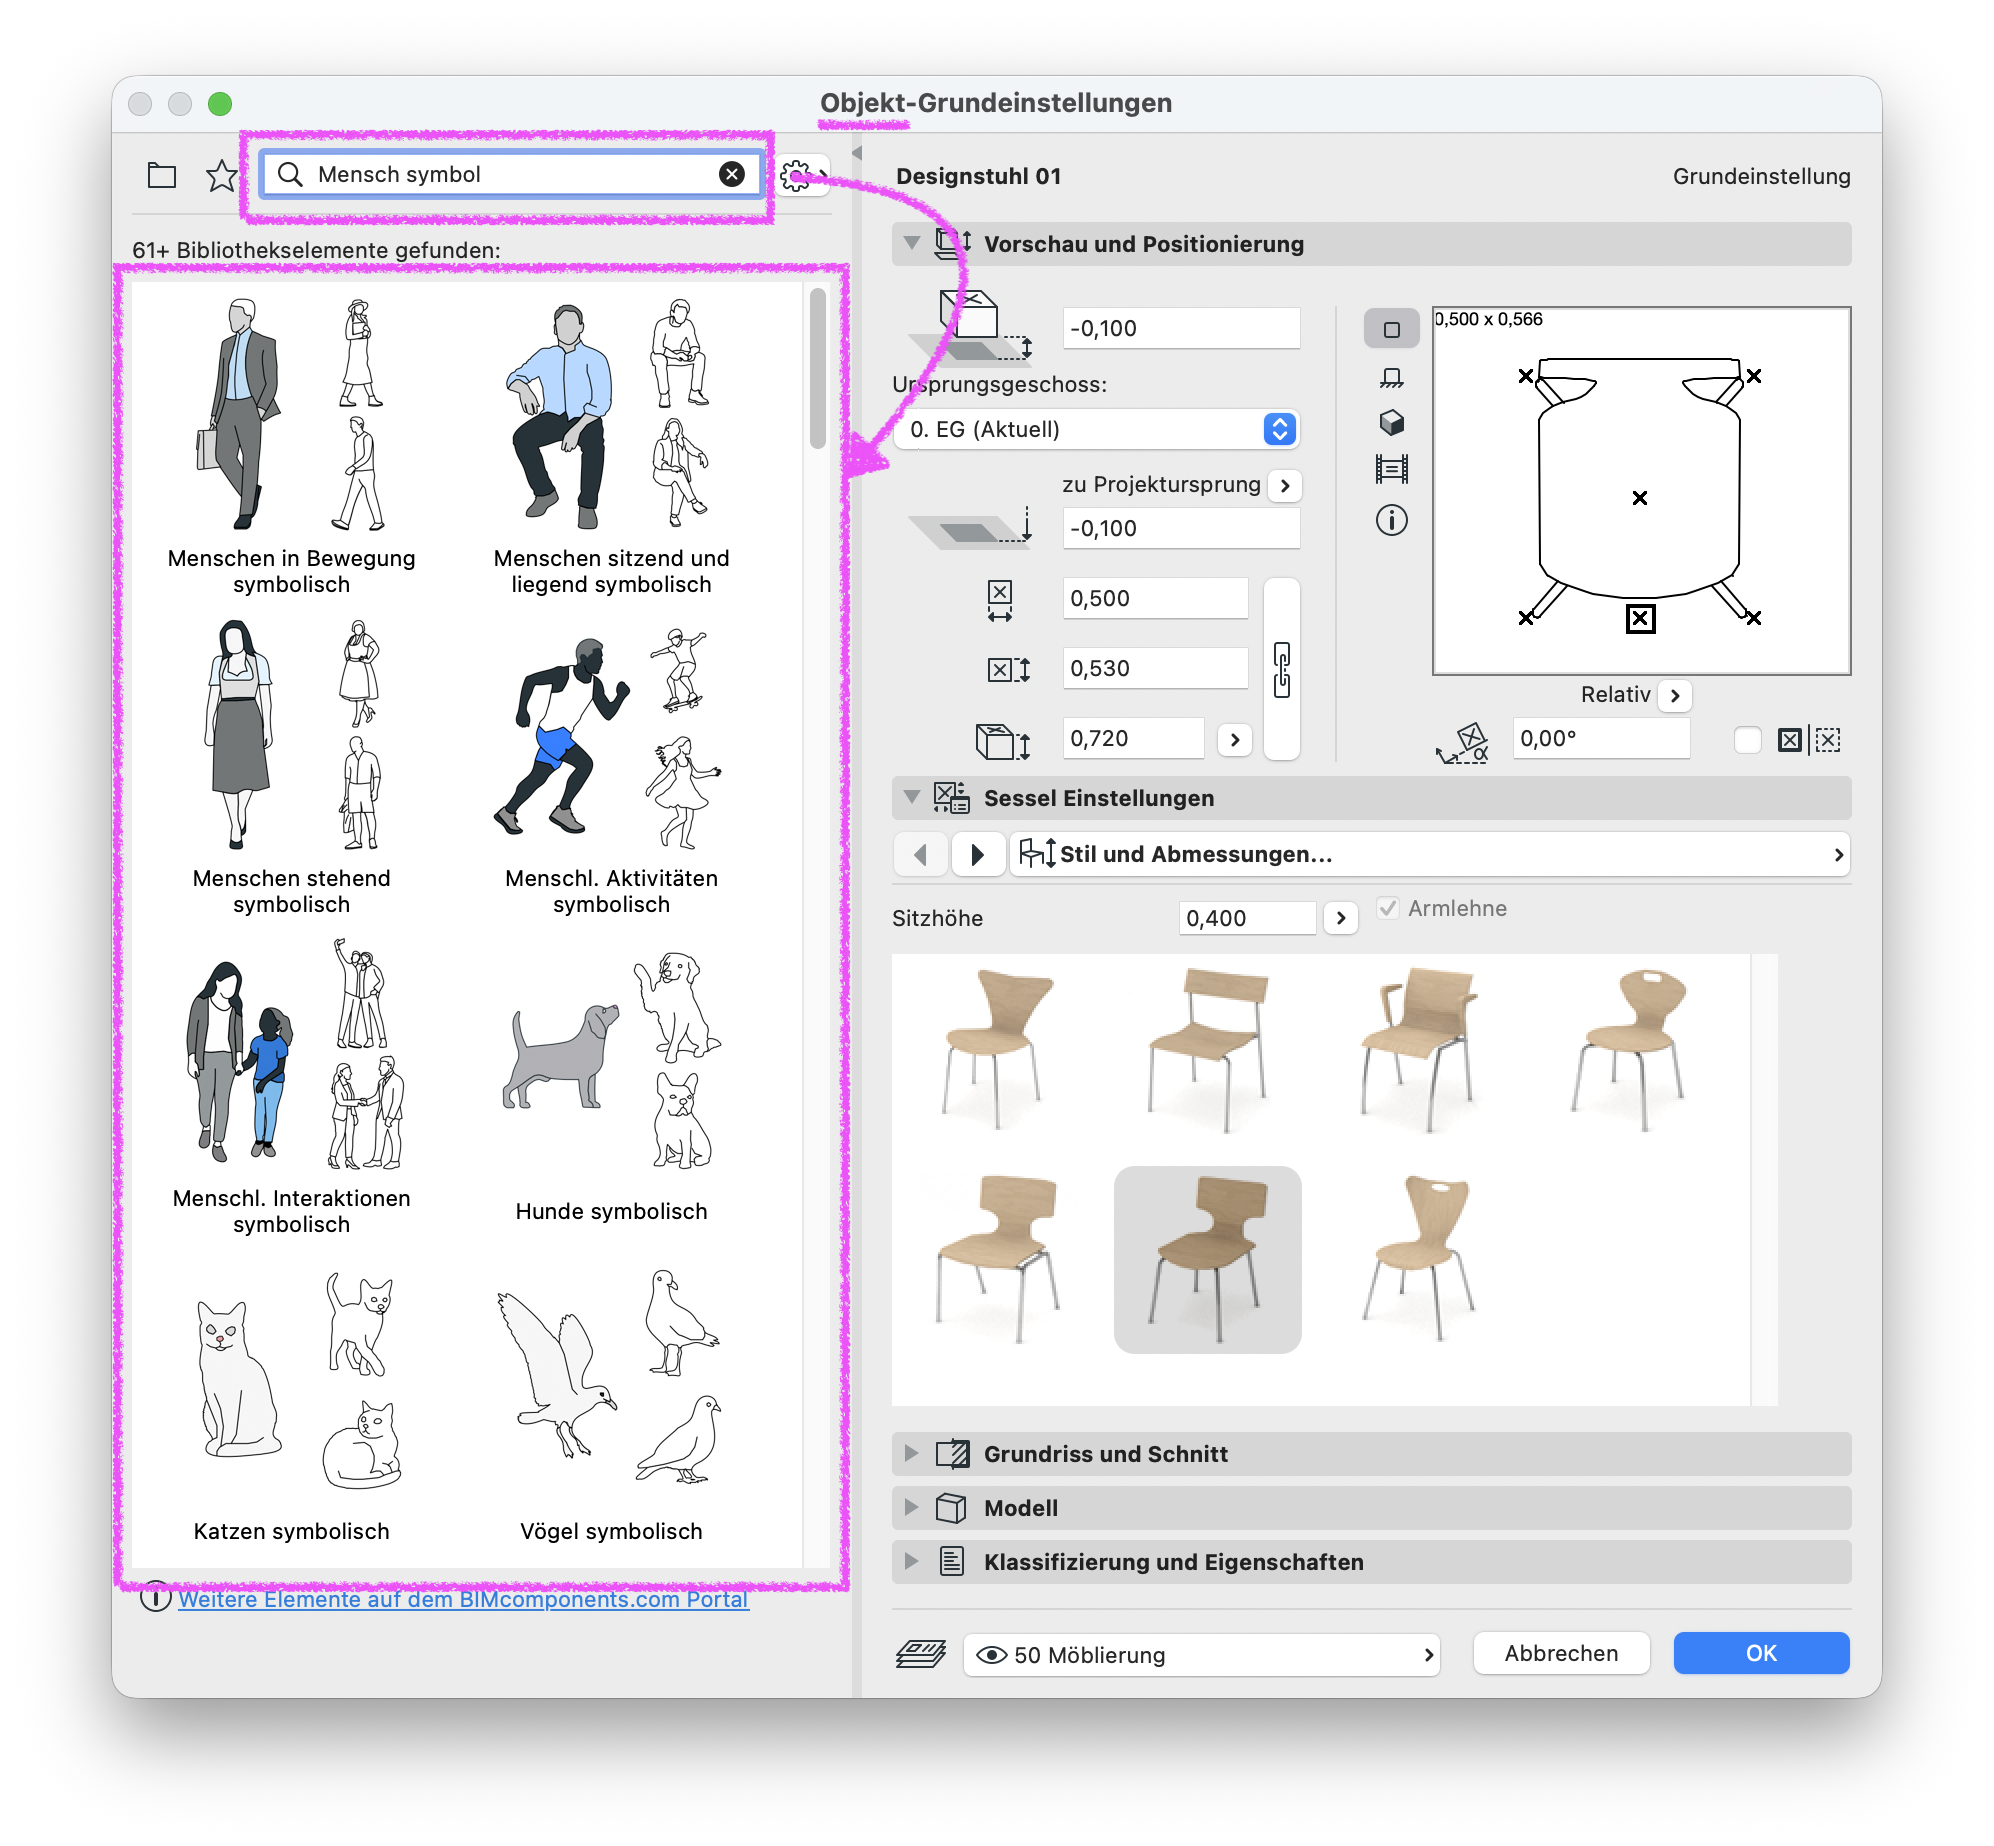The width and height of the screenshot is (1994, 1846).
Task: Choose the last chair style in bottom row
Action: point(1418,1259)
